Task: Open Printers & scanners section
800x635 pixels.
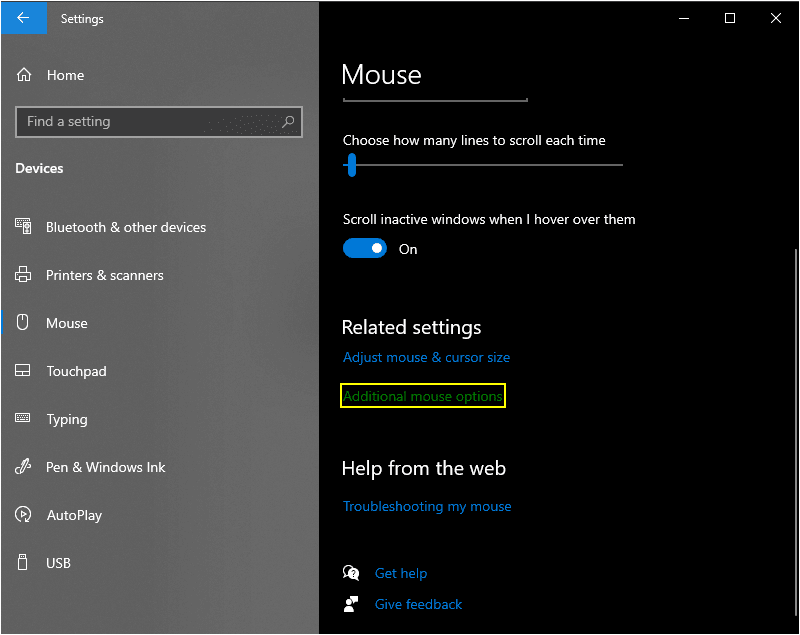Action: pos(105,275)
